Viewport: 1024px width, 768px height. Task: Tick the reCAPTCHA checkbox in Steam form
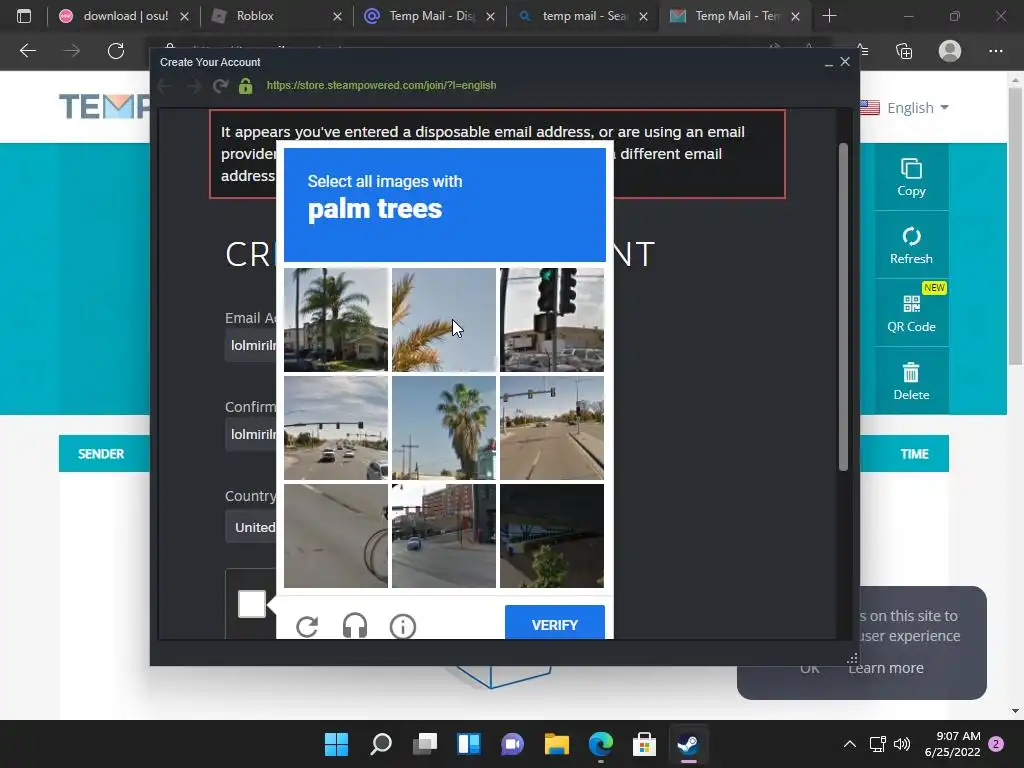coord(251,603)
